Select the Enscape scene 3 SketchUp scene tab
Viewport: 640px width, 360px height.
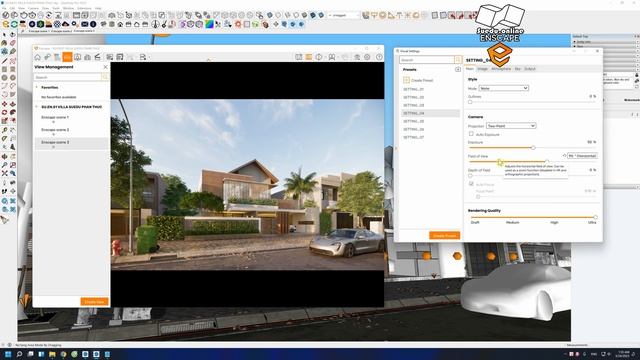coord(84,31)
